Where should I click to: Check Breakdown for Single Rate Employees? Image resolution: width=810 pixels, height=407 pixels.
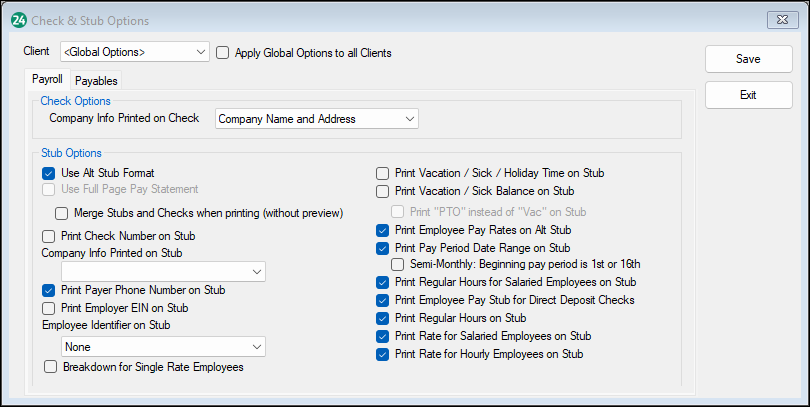tap(51, 367)
